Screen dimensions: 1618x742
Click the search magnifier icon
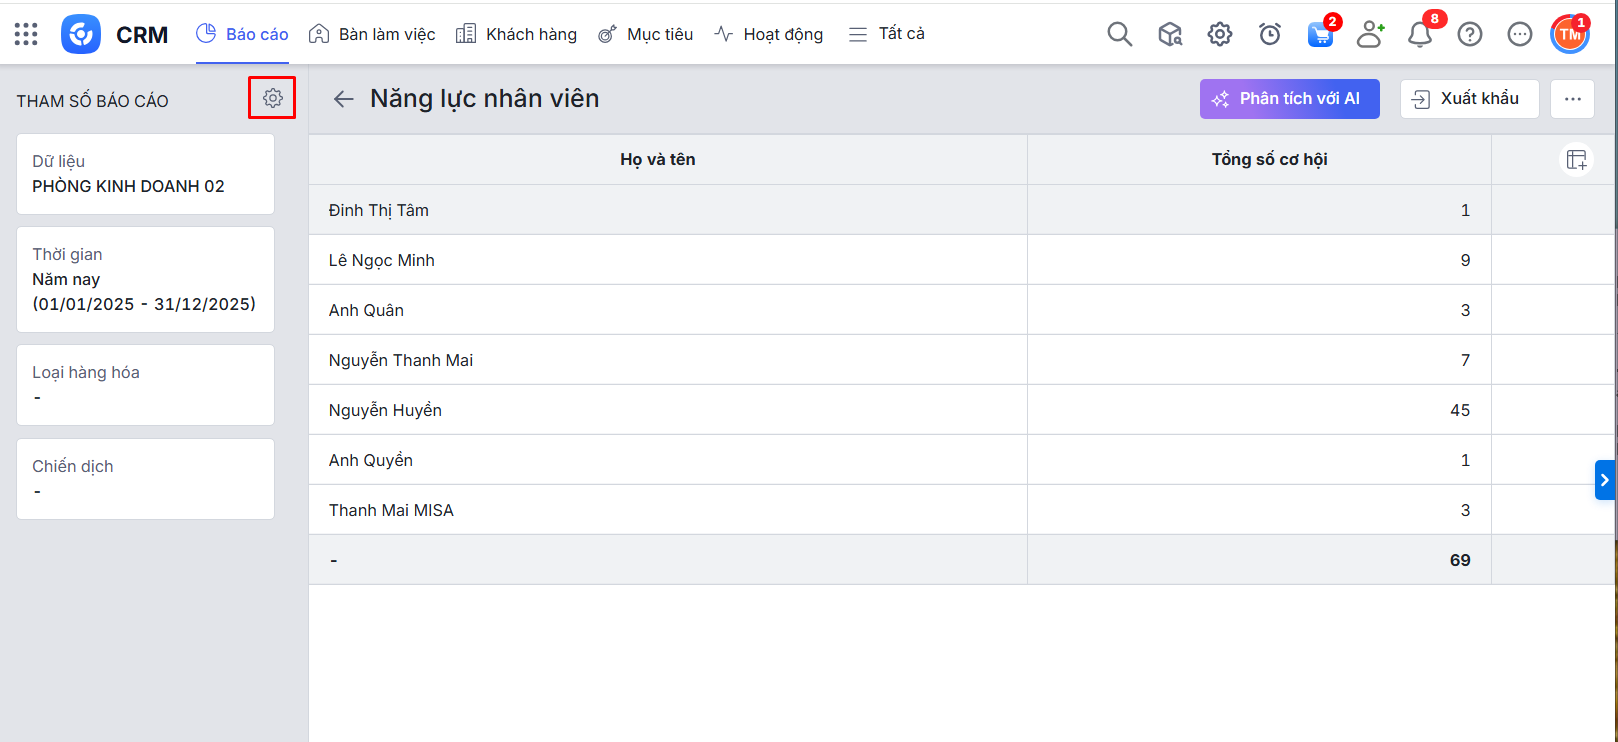[x=1119, y=34]
